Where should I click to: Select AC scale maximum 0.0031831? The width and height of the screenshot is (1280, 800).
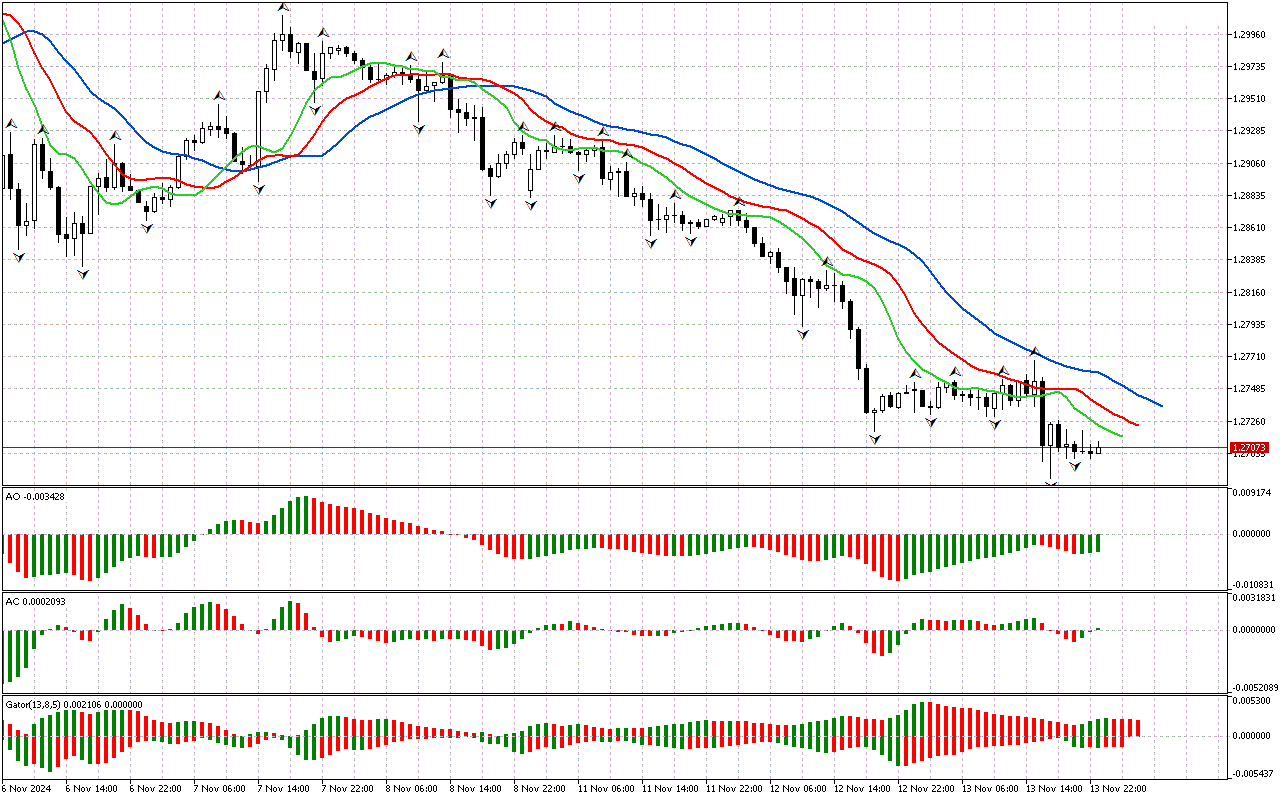1254,597
